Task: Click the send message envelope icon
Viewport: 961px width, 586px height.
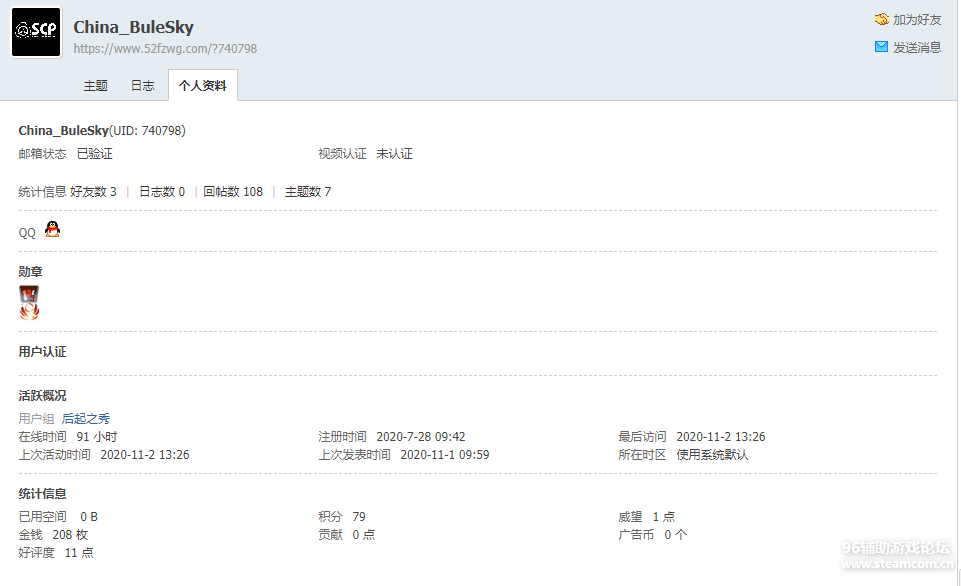Action: click(881, 47)
